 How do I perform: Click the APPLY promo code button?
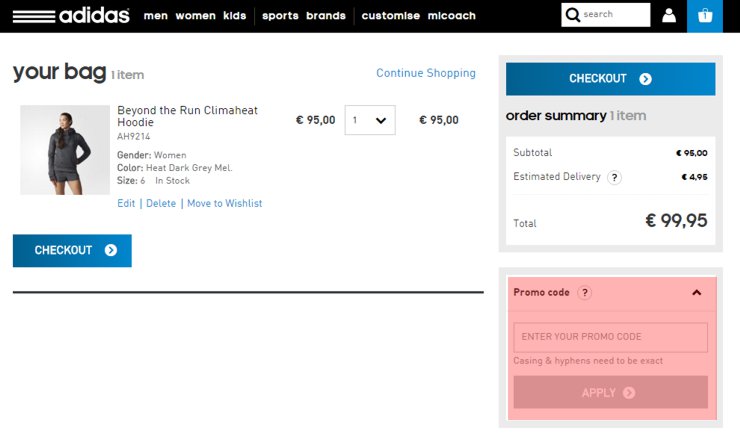click(x=610, y=392)
